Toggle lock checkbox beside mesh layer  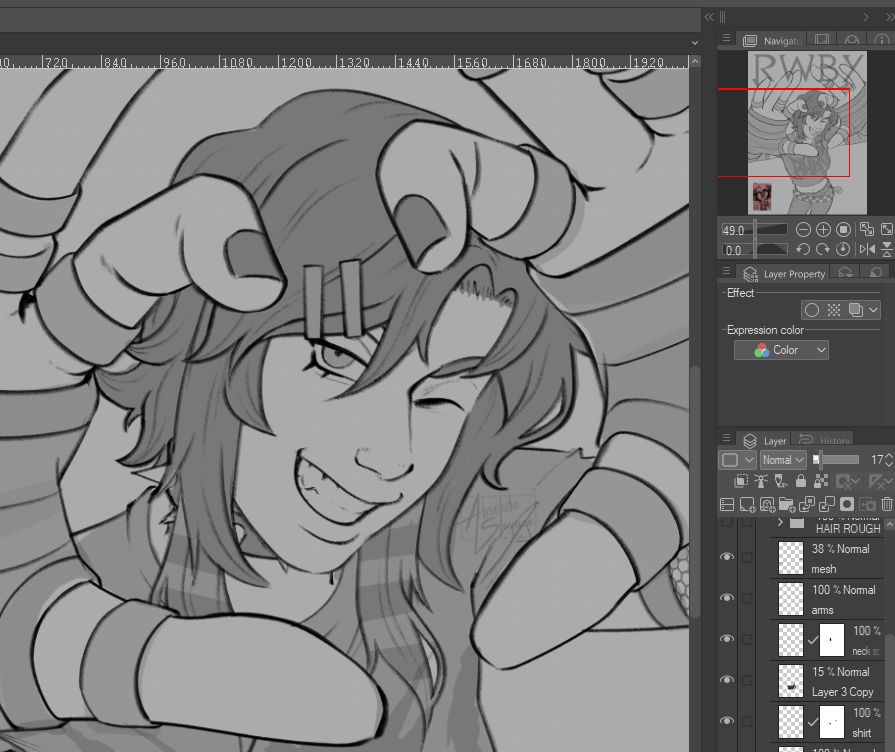click(747, 557)
